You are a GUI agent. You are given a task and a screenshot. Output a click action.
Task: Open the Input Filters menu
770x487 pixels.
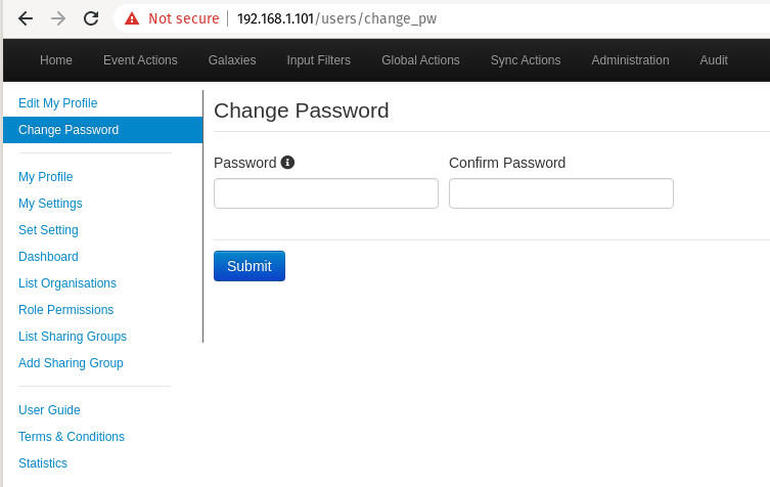pos(318,60)
